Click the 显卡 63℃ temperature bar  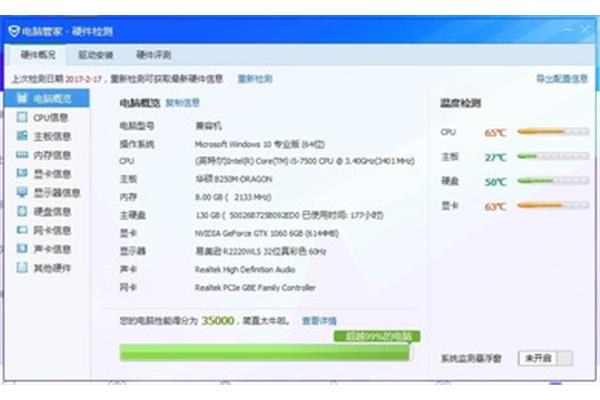(x=553, y=206)
